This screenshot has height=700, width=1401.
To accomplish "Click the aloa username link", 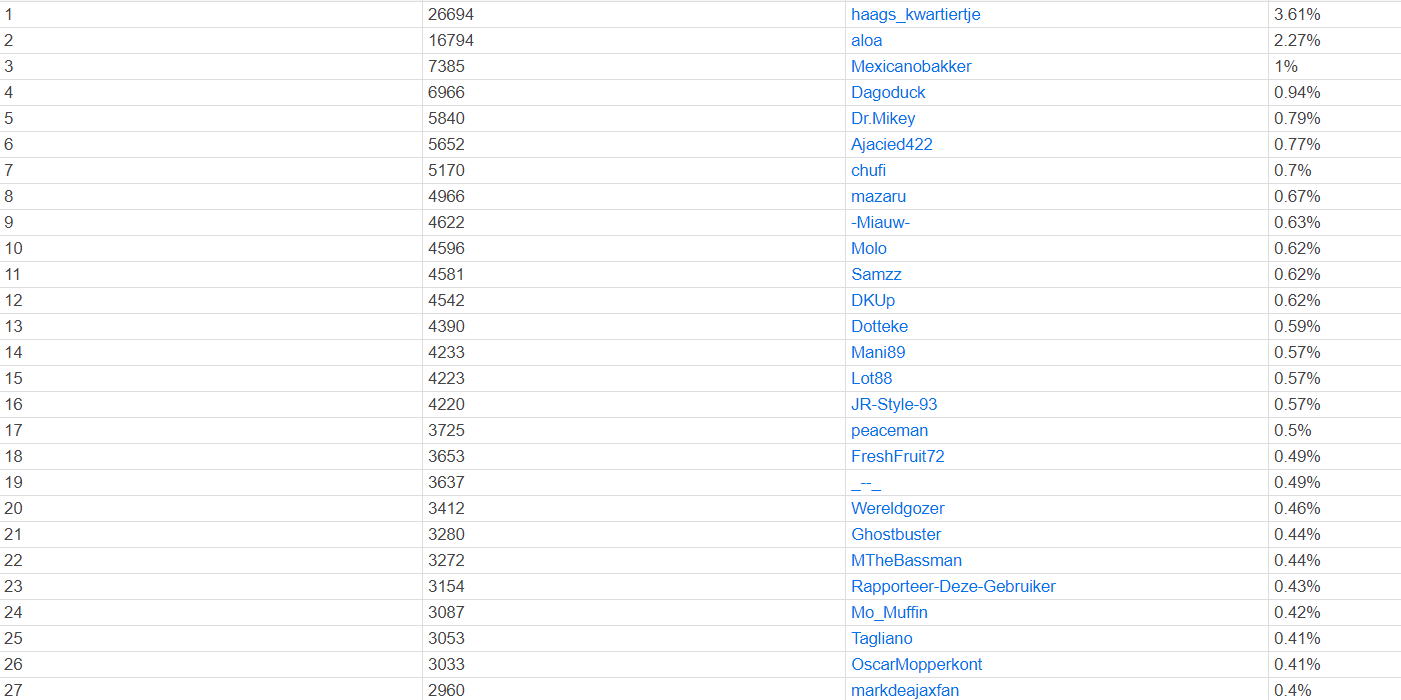I will click(x=867, y=41).
